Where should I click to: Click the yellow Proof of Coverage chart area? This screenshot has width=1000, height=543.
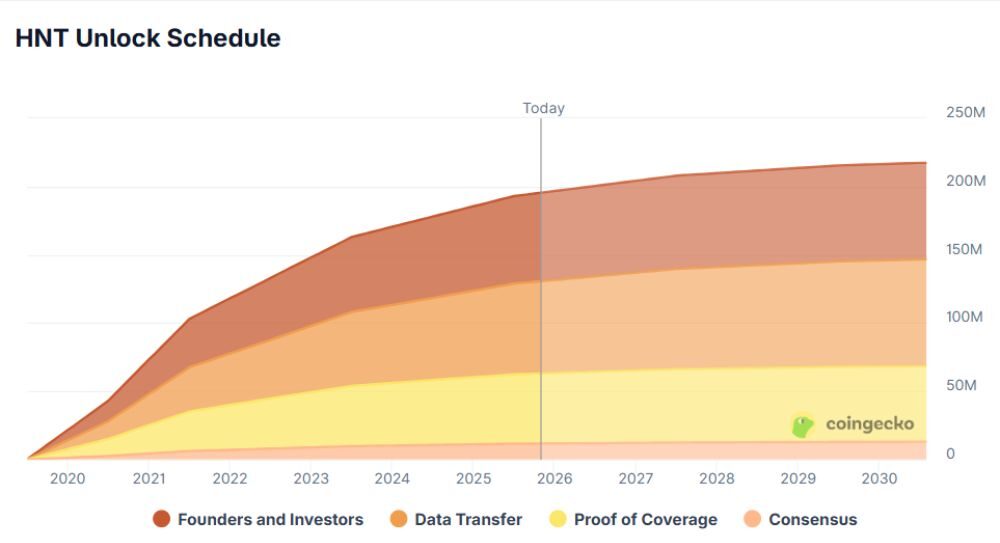coord(400,410)
